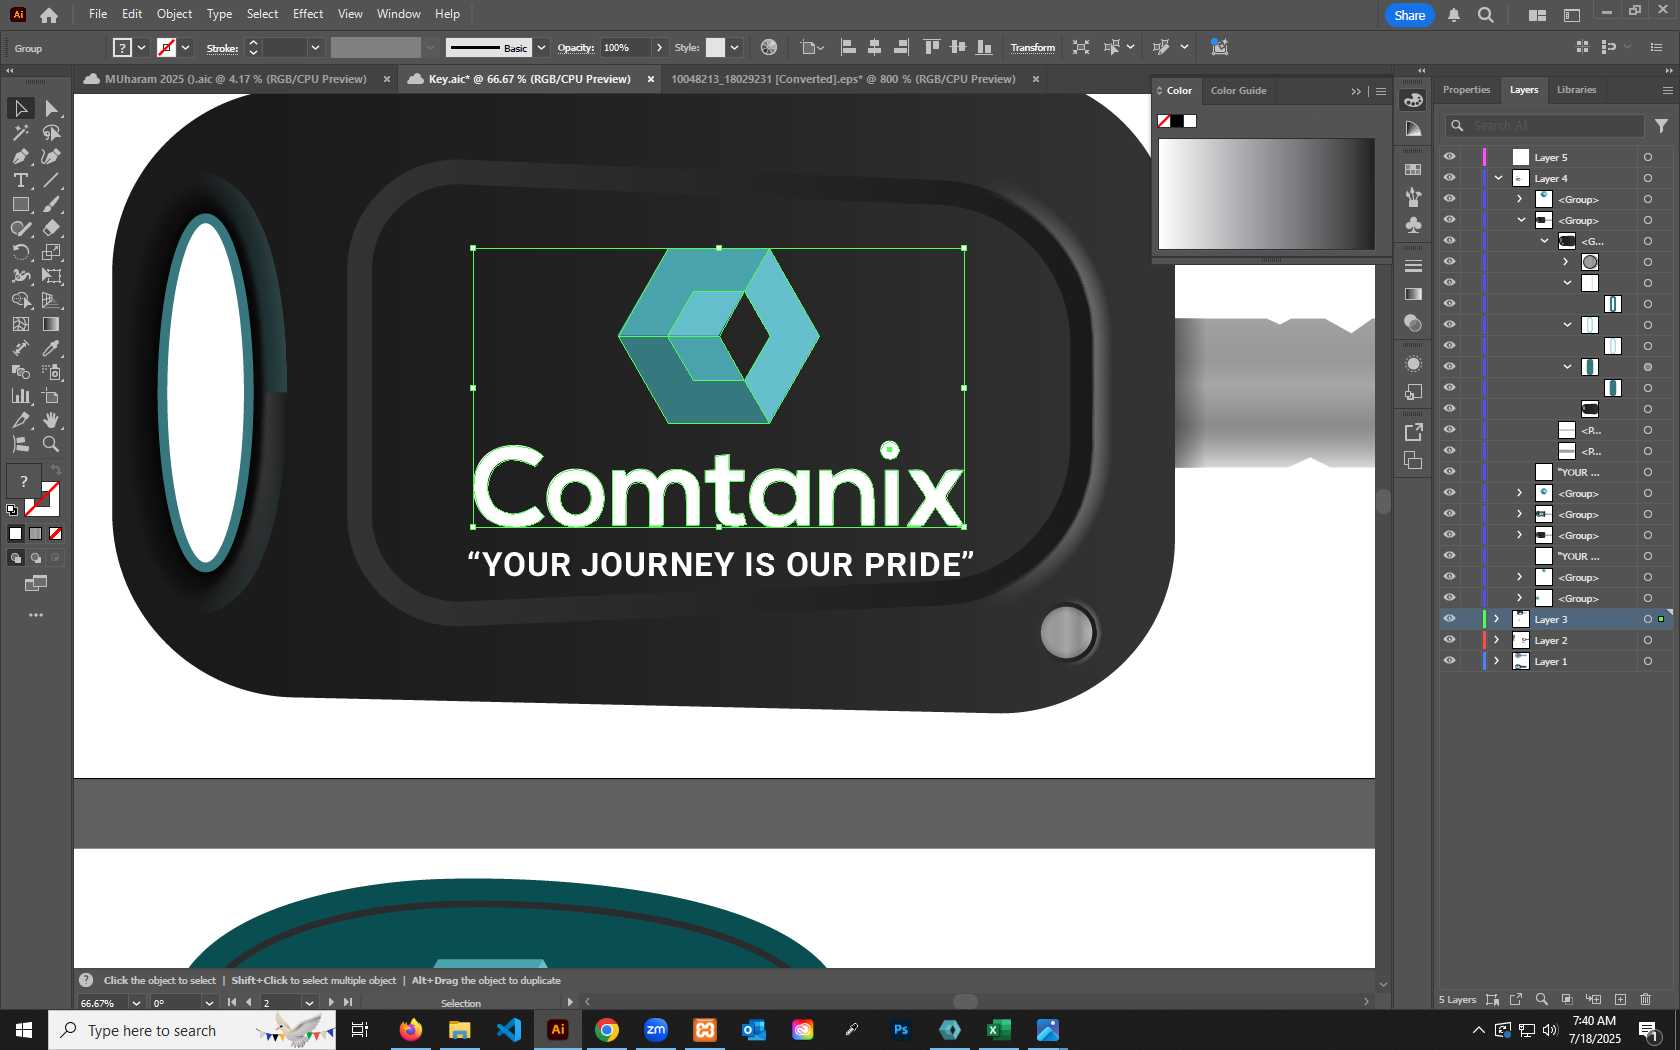This screenshot has width=1680, height=1050.
Task: Open the Object menu
Action: pyautogui.click(x=174, y=14)
